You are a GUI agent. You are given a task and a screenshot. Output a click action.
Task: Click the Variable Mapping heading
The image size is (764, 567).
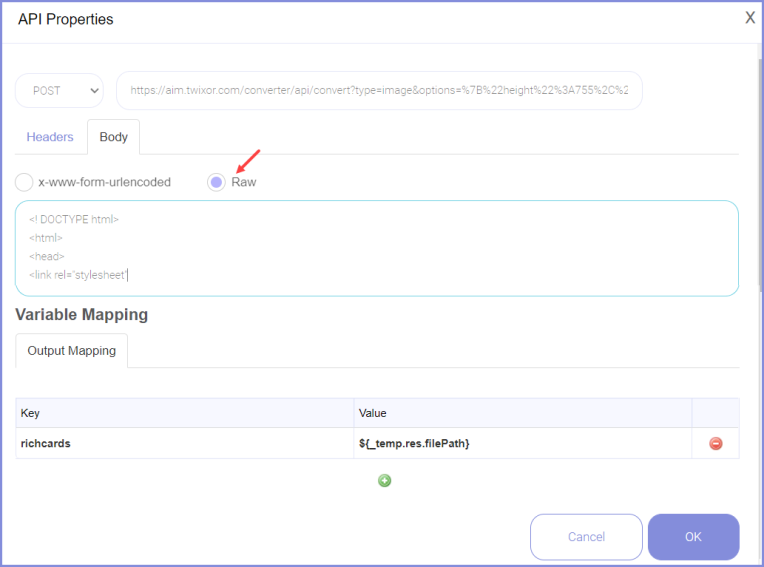pos(82,315)
